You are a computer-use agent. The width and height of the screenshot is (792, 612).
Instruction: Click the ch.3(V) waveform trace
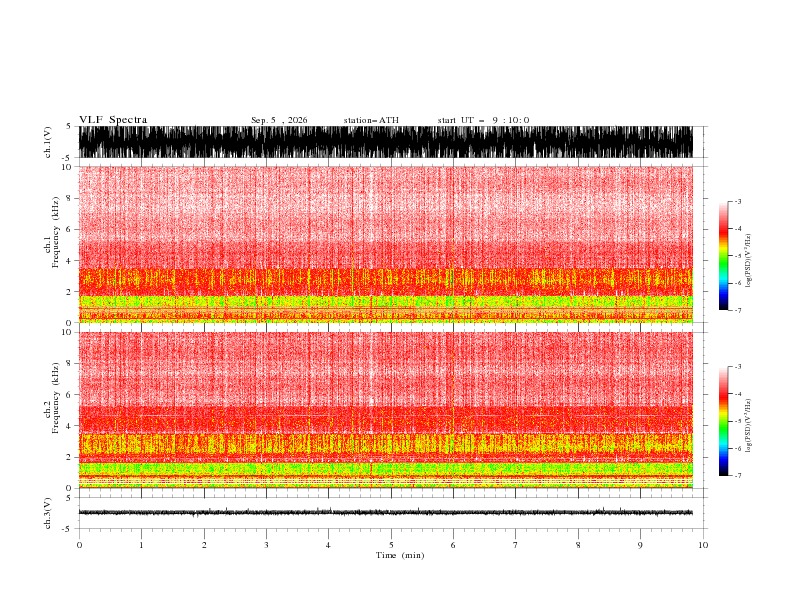click(x=385, y=513)
